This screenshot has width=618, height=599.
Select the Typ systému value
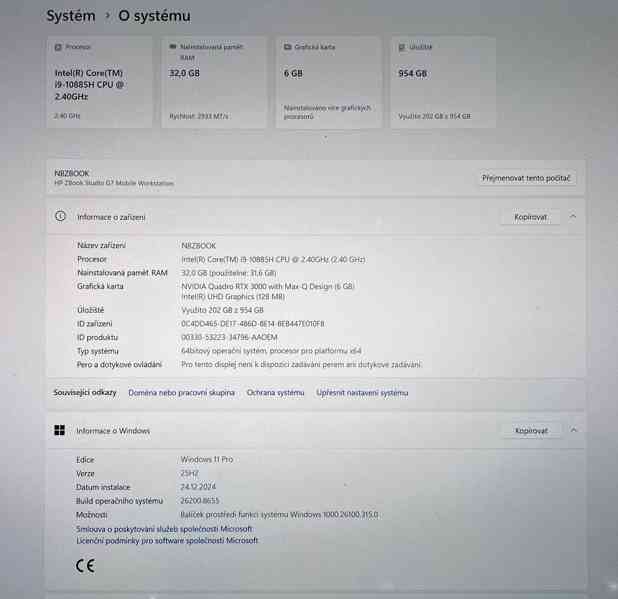(271, 351)
